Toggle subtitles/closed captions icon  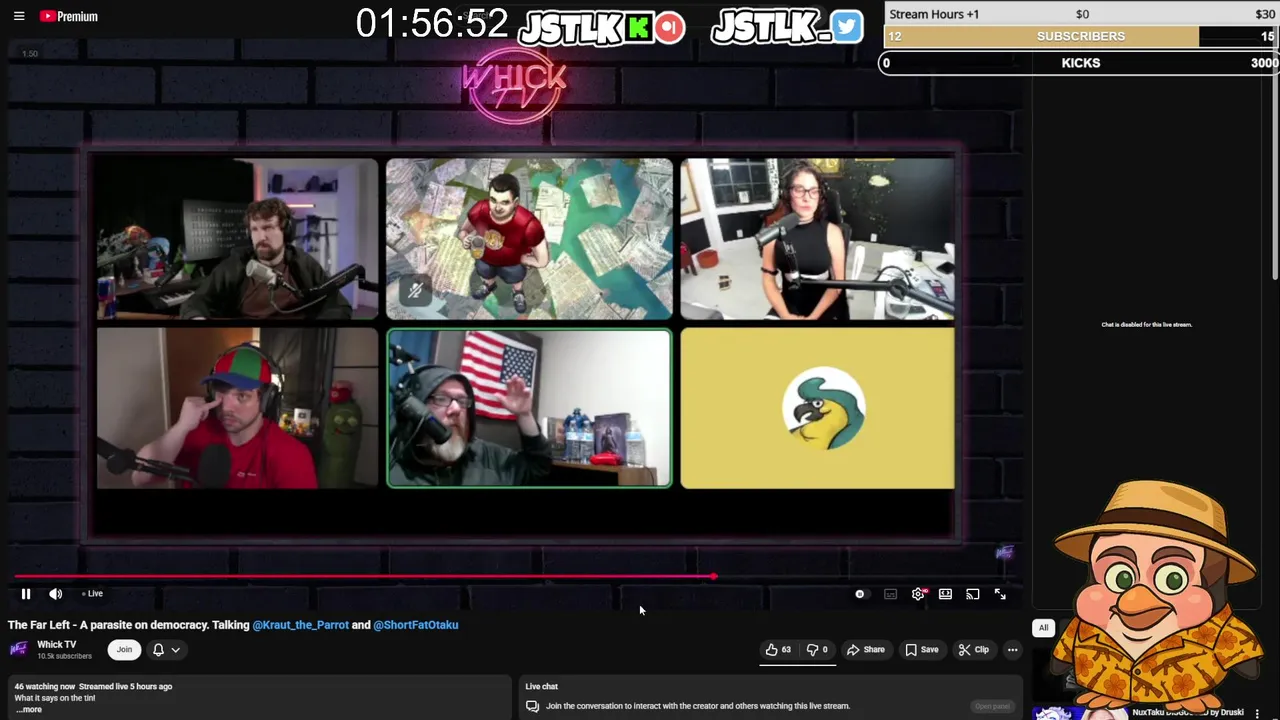point(891,594)
